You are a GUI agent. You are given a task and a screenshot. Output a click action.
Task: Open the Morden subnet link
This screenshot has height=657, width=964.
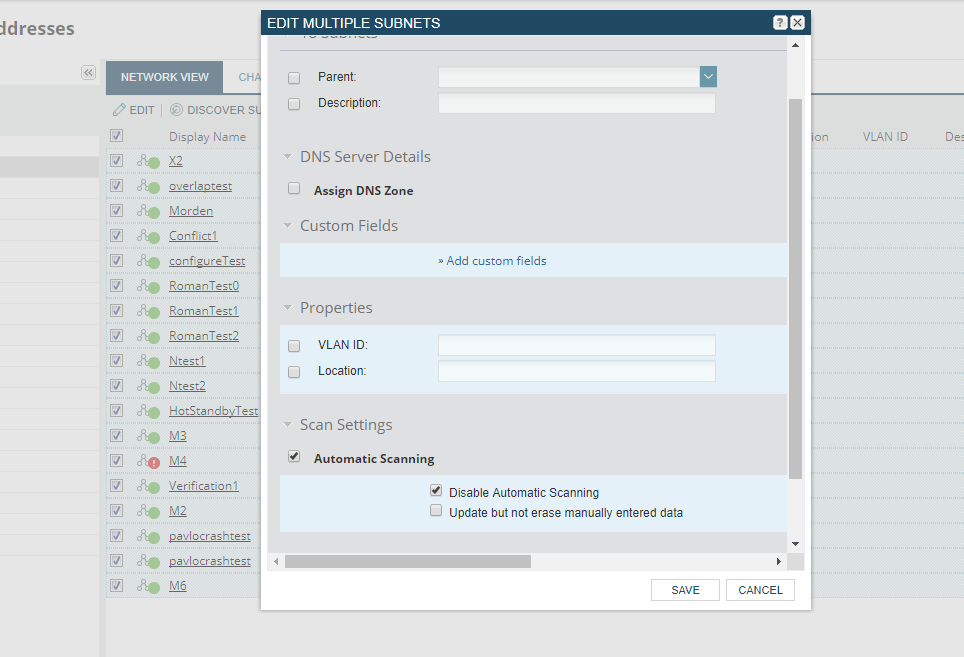[191, 211]
